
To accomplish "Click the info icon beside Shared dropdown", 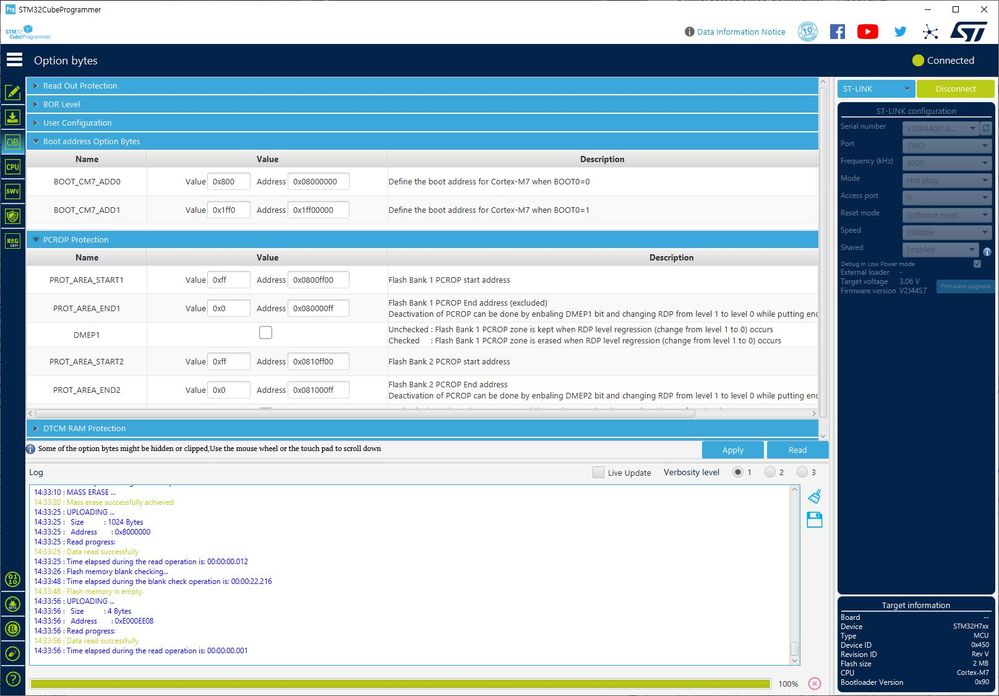I will pyautogui.click(x=987, y=252).
